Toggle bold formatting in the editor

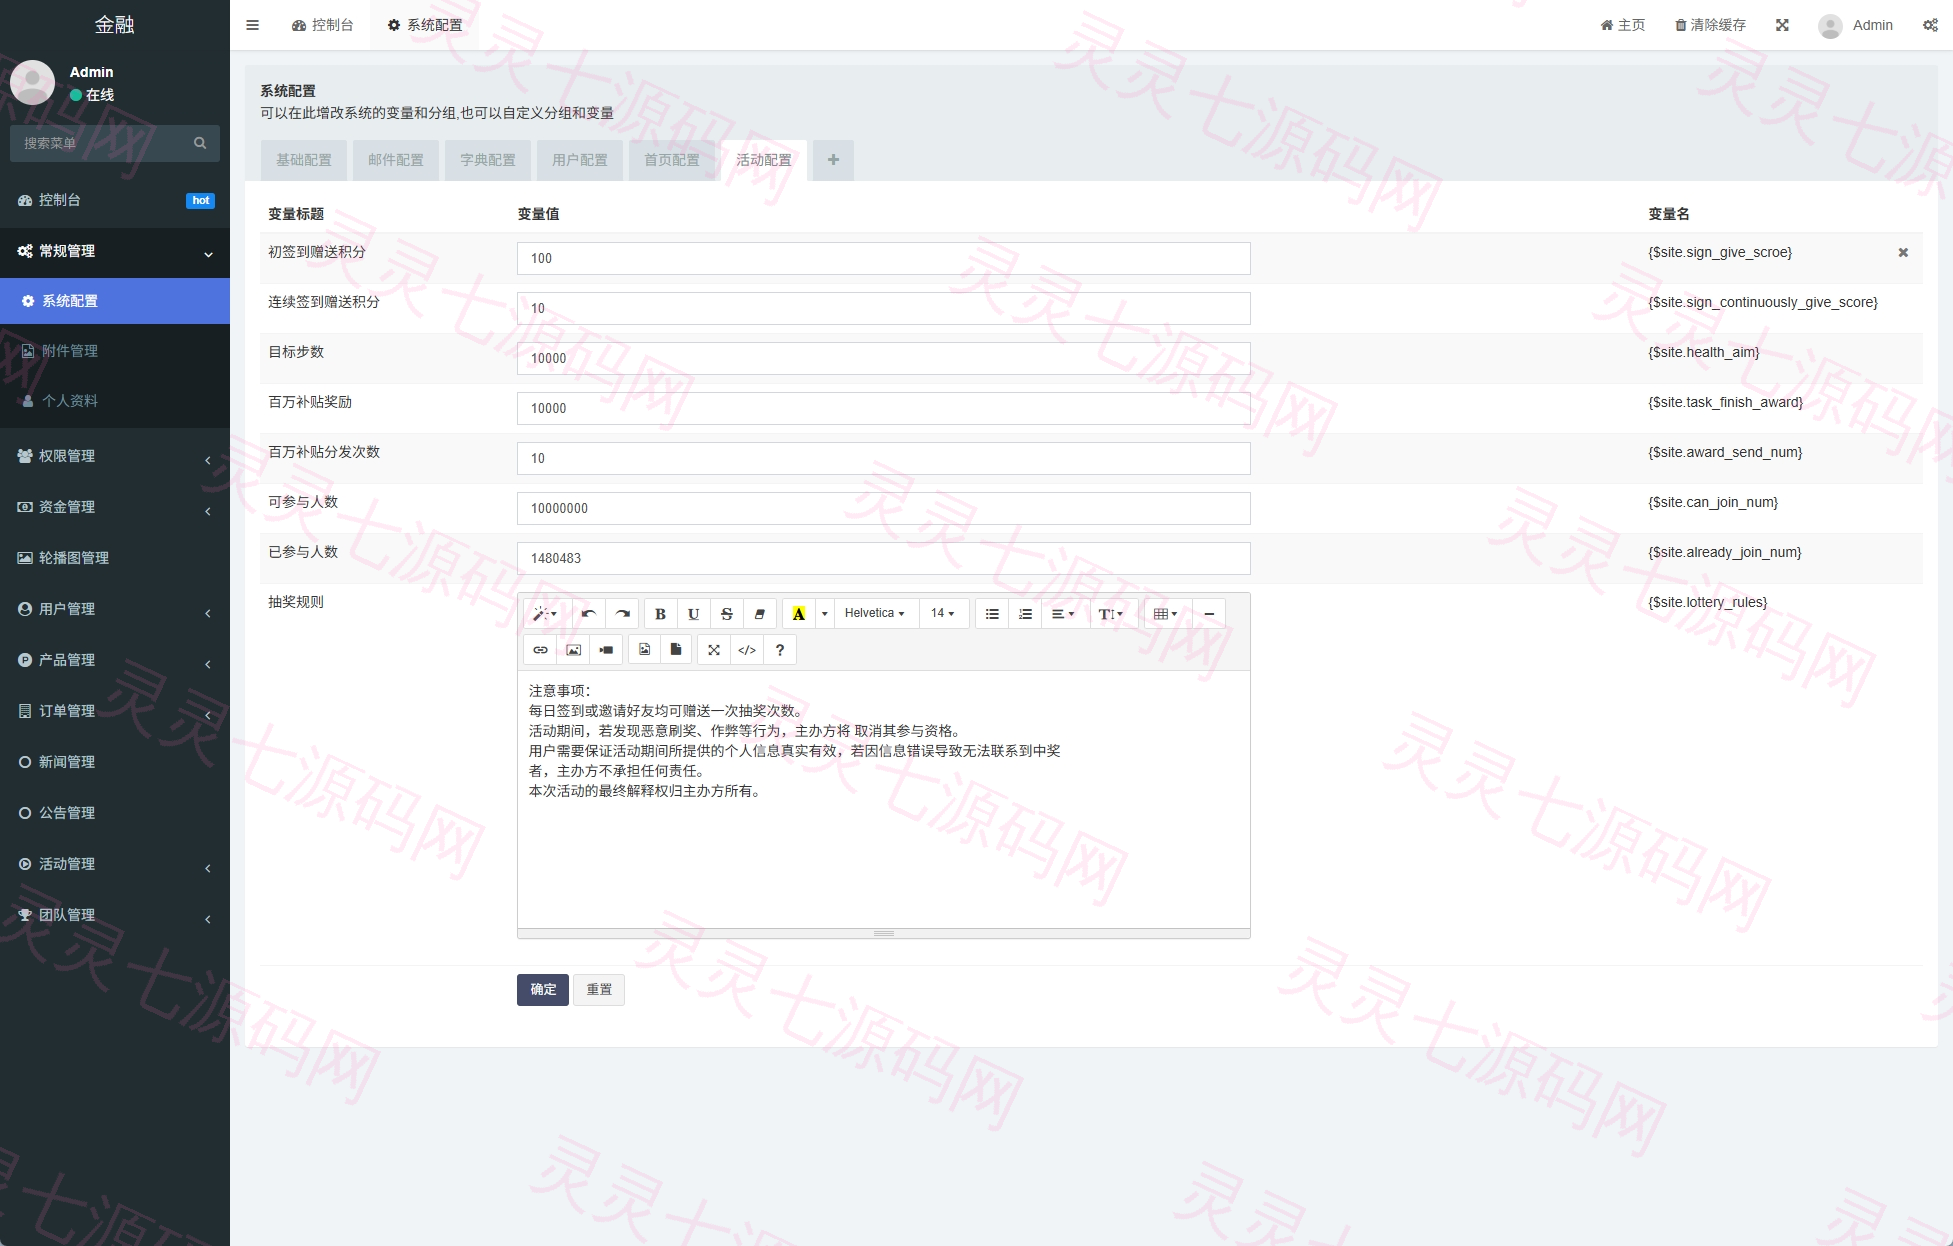click(660, 614)
